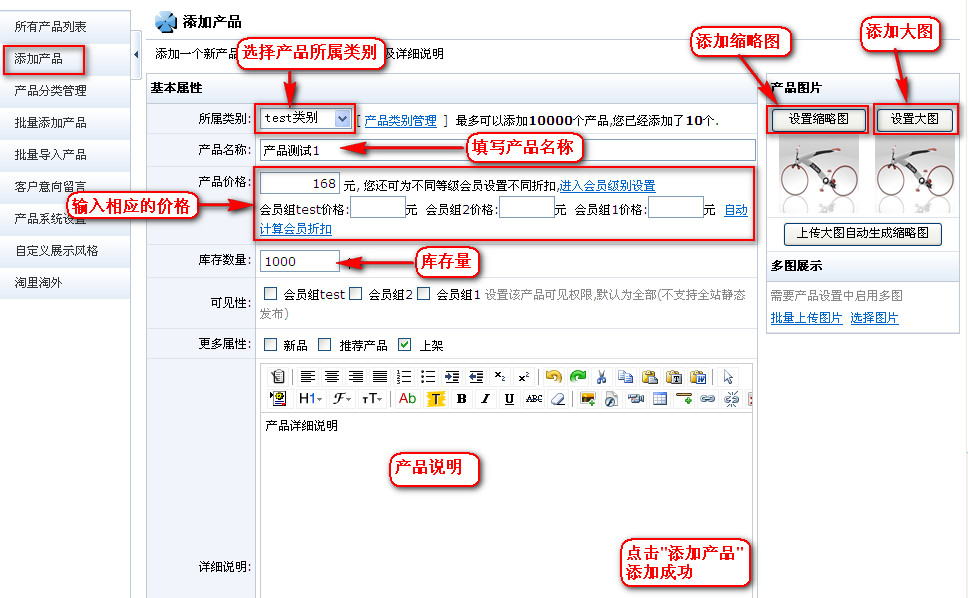968x598 pixels.
Task: Pick the text color Ab swatch
Action: point(407,399)
